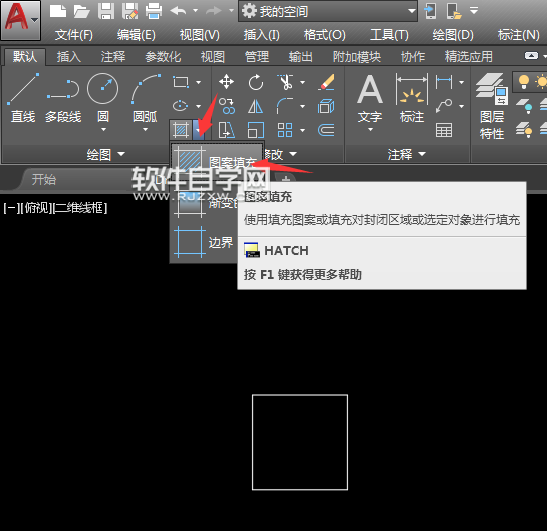This screenshot has height=531, width=547.
Task: Open the 开始 document tab
Action: pos(44,179)
